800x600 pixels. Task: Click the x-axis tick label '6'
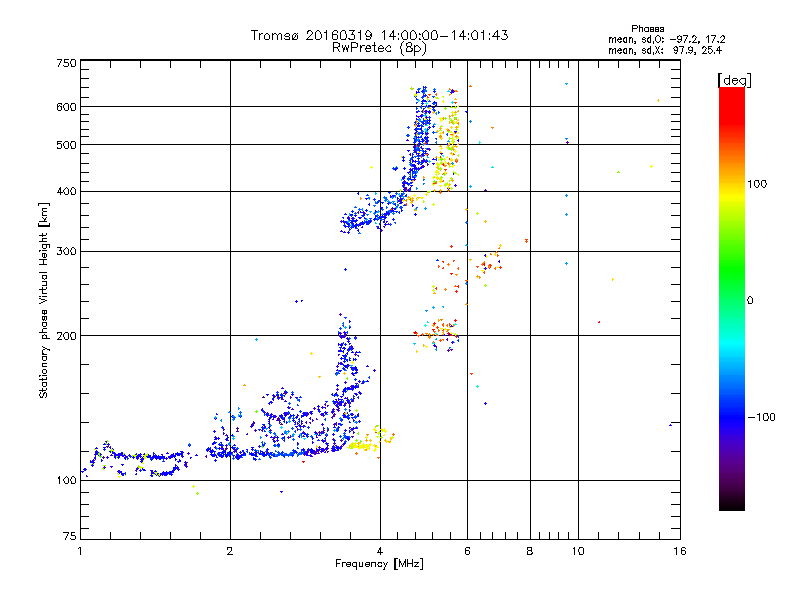pos(467,551)
